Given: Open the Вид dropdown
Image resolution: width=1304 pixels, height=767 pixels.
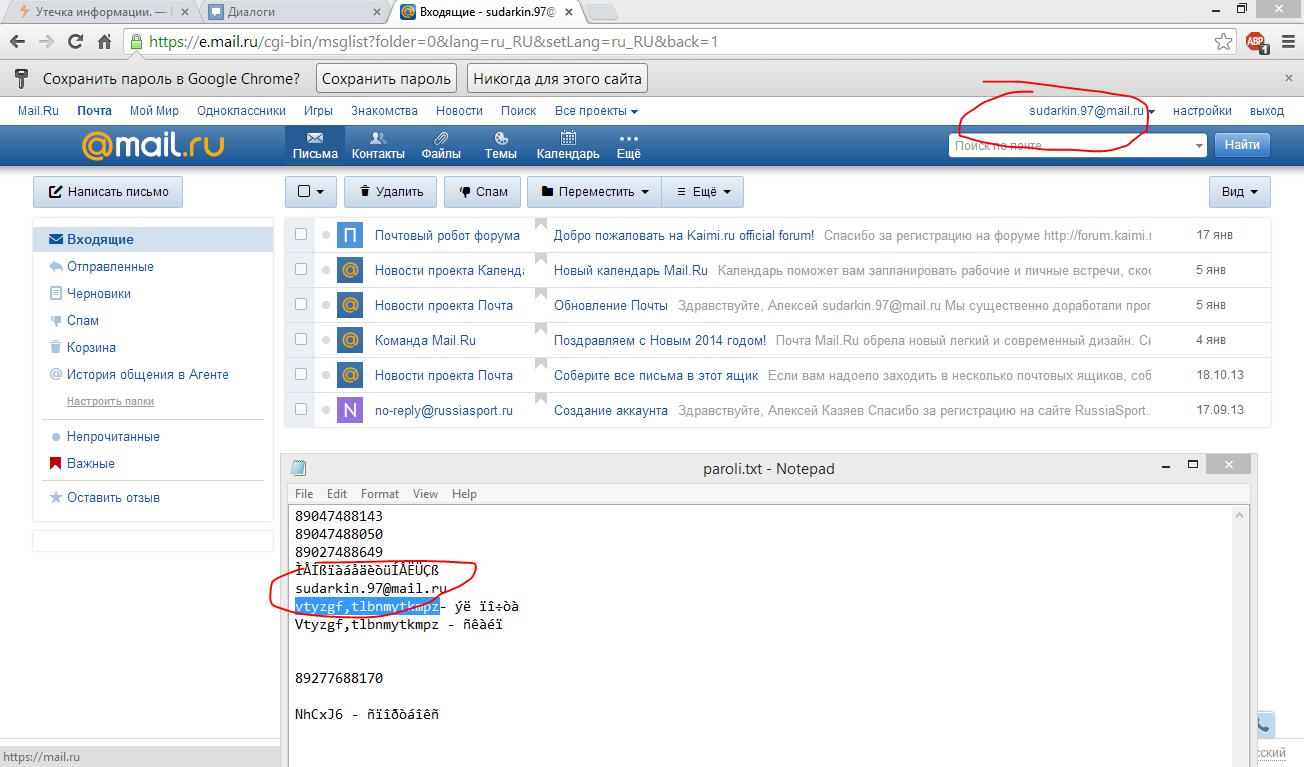Looking at the screenshot, I should [1239, 191].
